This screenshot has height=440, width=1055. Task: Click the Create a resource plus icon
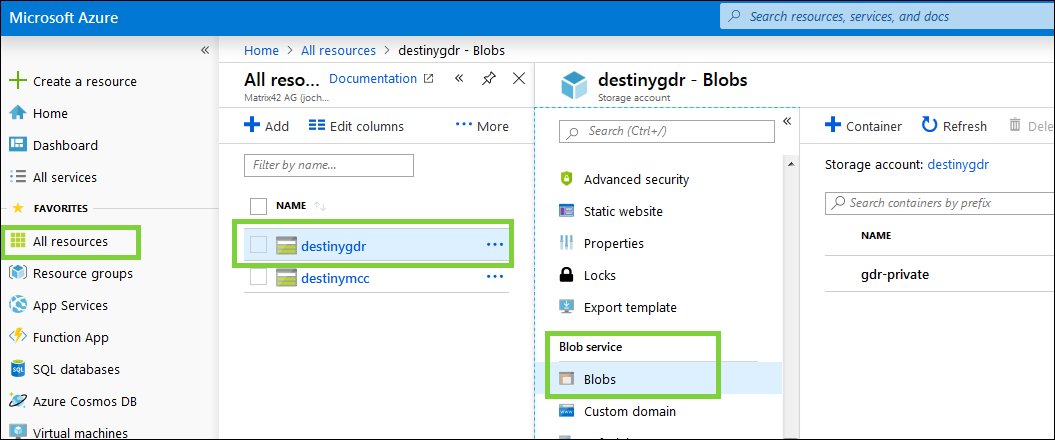pyautogui.click(x=17, y=81)
